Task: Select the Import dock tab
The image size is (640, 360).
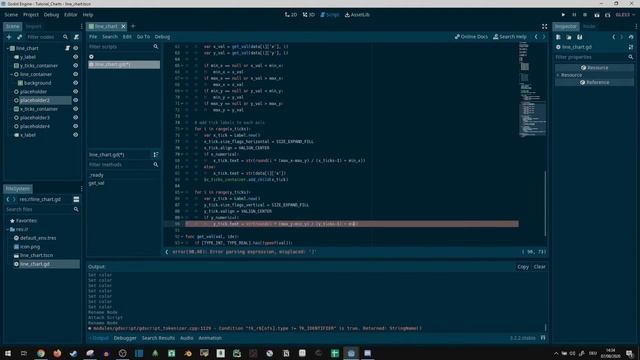Action: 33,27
